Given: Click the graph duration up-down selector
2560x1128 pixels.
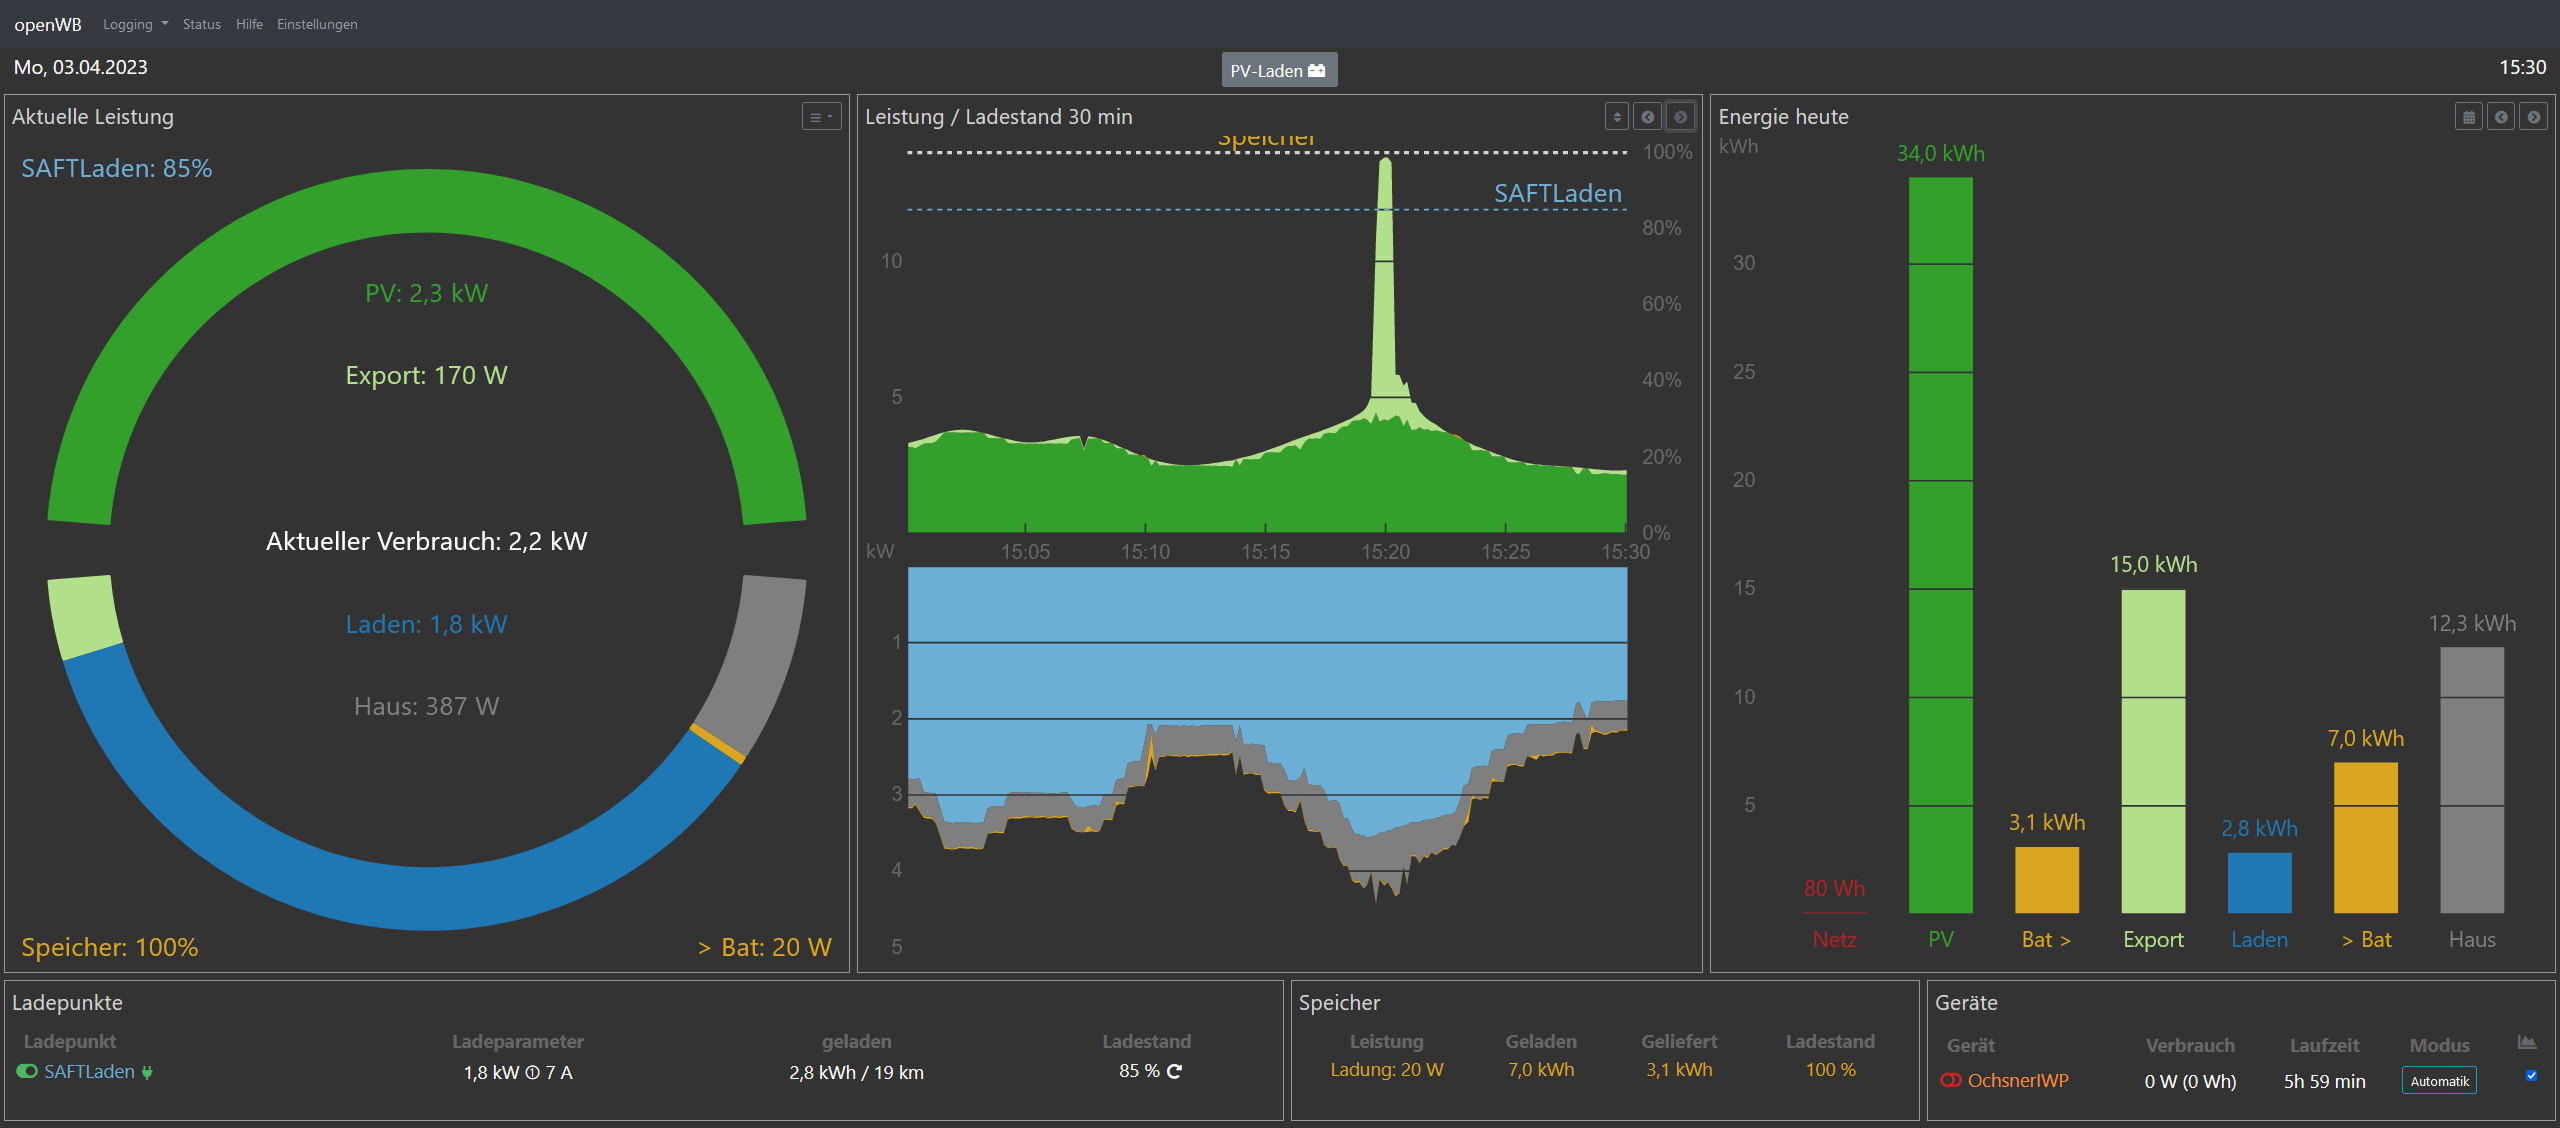Looking at the screenshot, I should coord(1617,117).
